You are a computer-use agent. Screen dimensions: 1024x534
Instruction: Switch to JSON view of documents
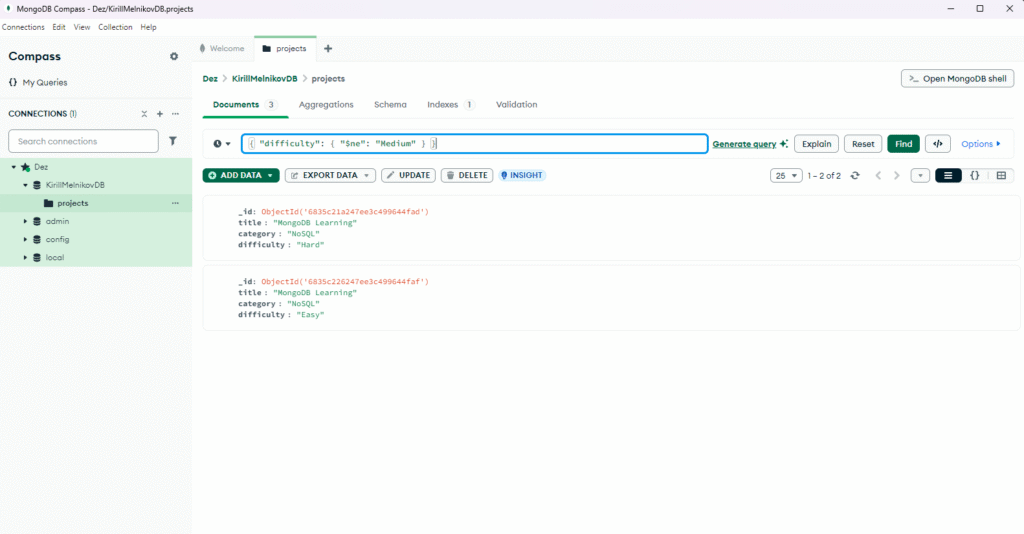(974, 176)
